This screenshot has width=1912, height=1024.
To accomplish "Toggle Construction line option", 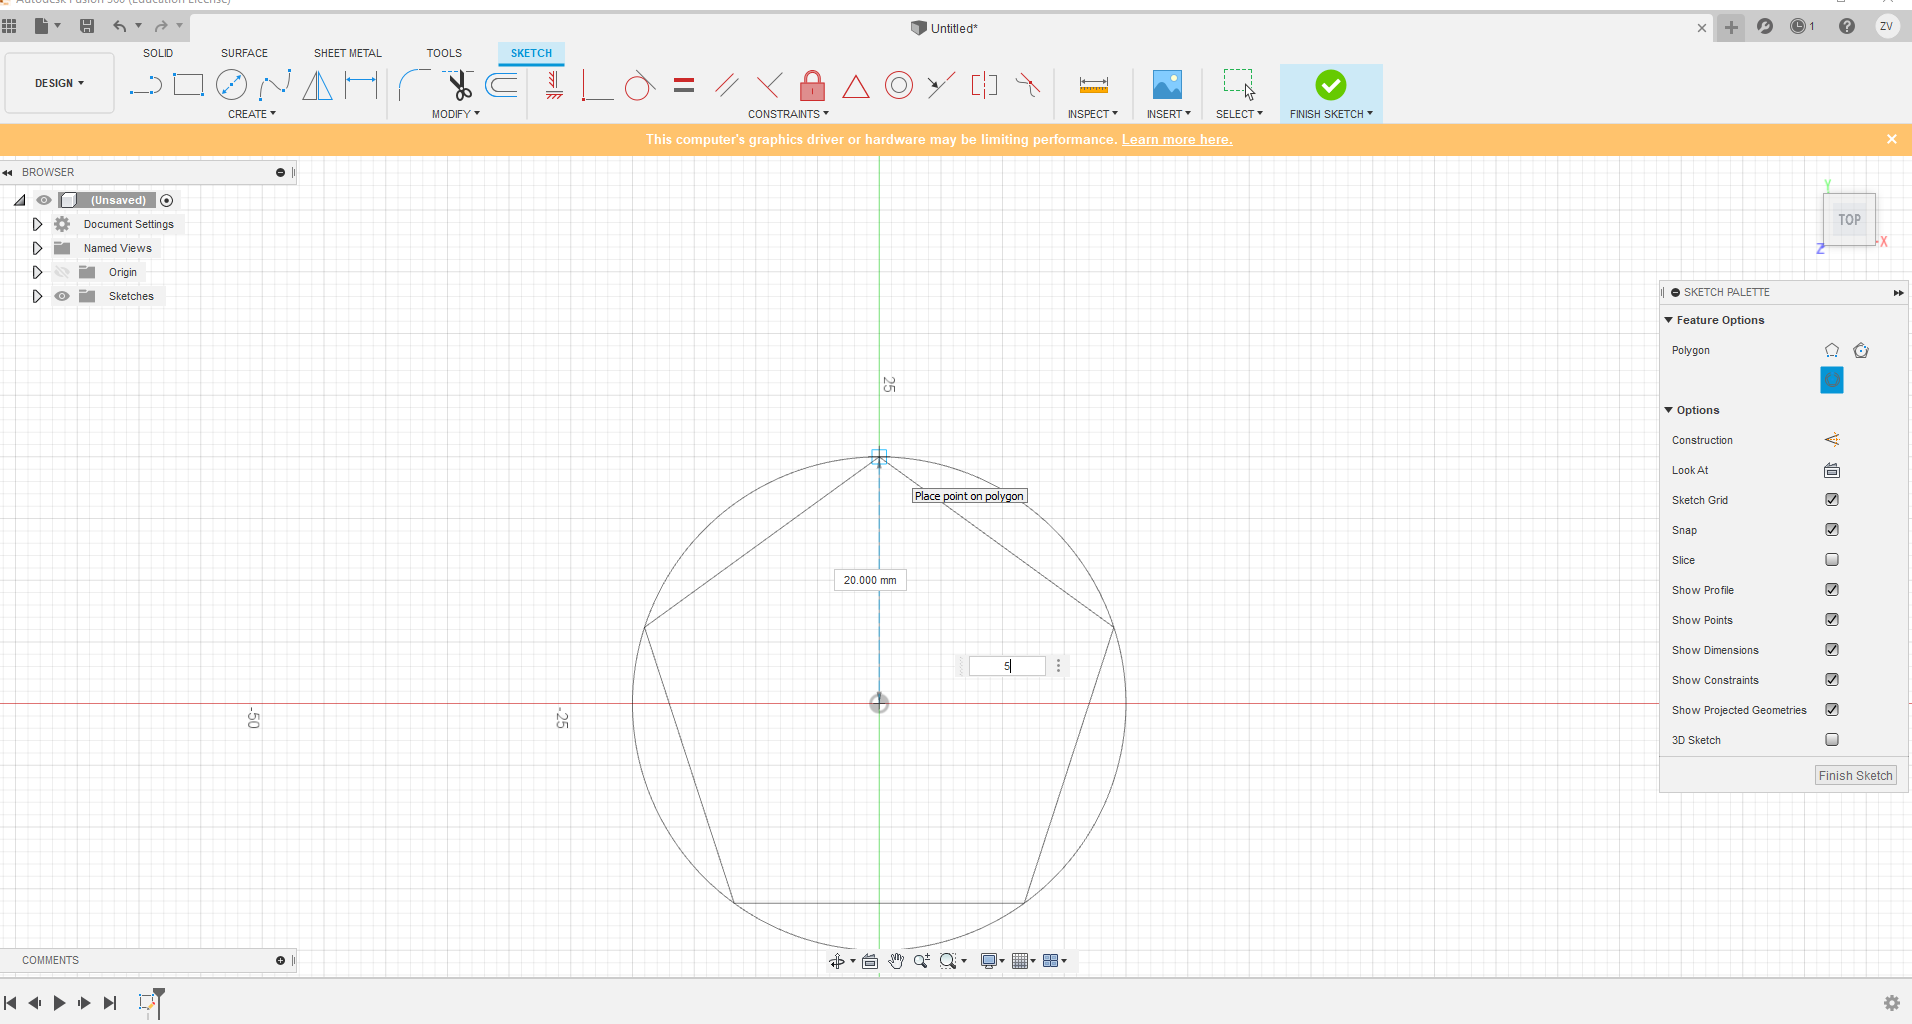I will tap(1832, 440).
